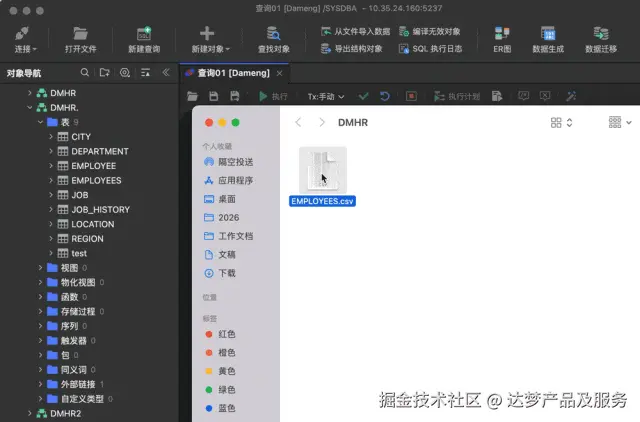Expand the JOB table

51,195
